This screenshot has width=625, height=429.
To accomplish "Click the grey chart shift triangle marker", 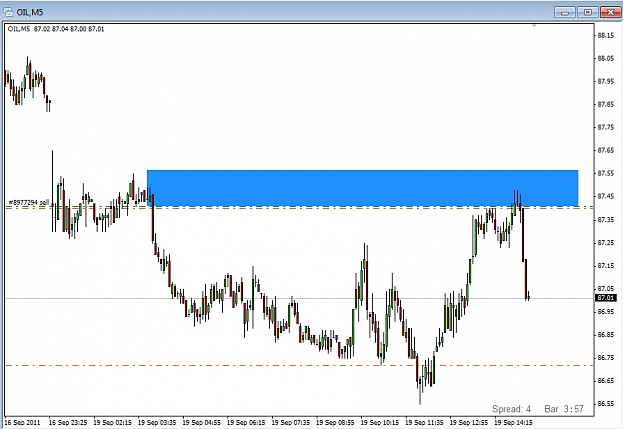I will click(534, 26).
